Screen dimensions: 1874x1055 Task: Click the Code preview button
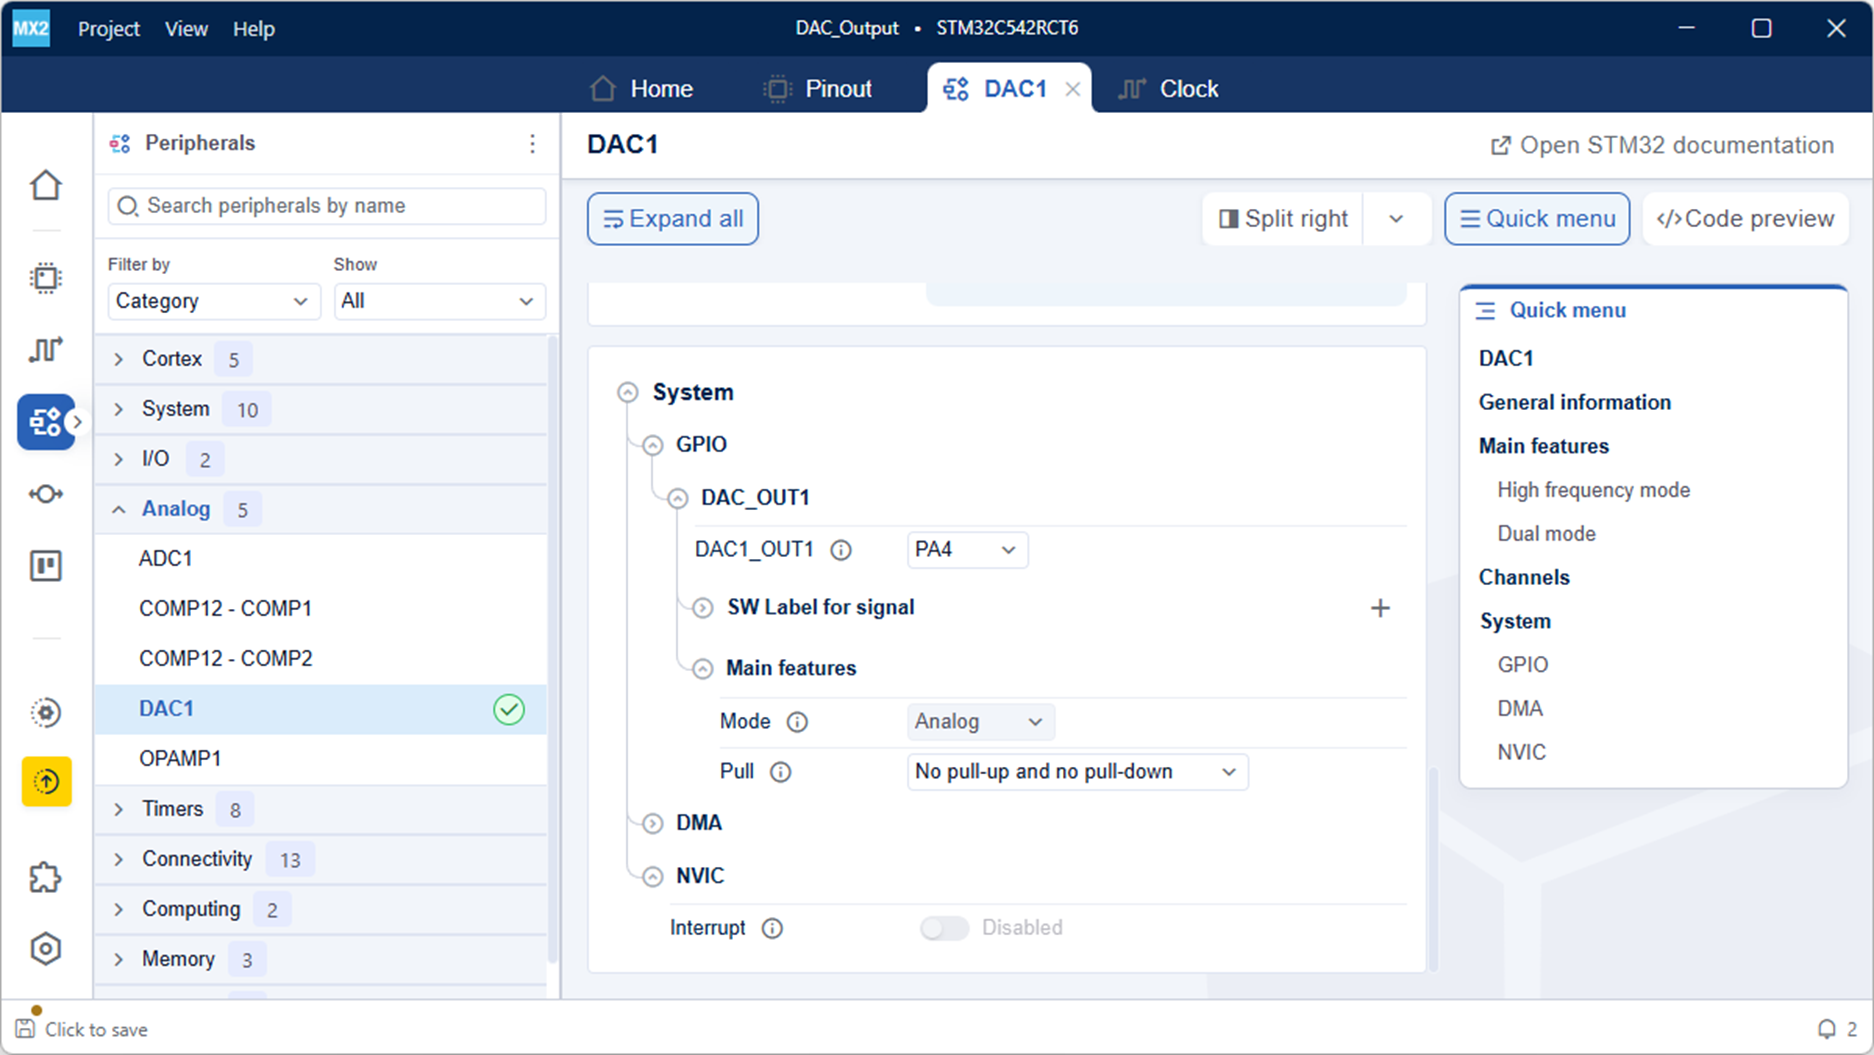point(1746,219)
